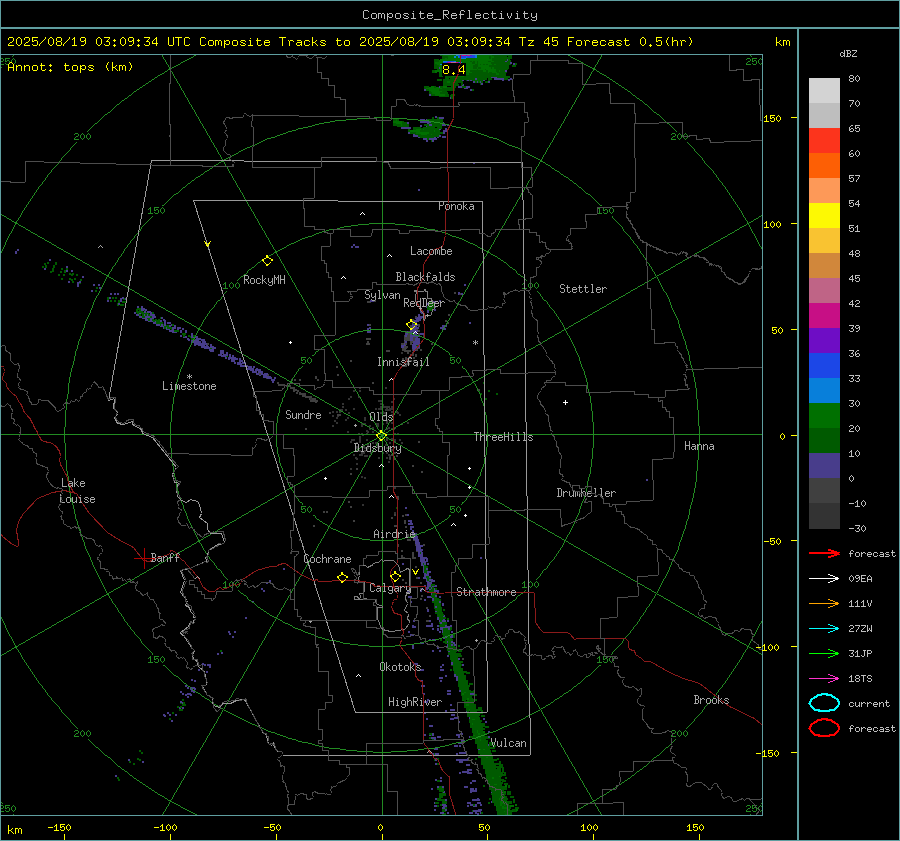Click the yellow diamond marker at Calgary

395,576
